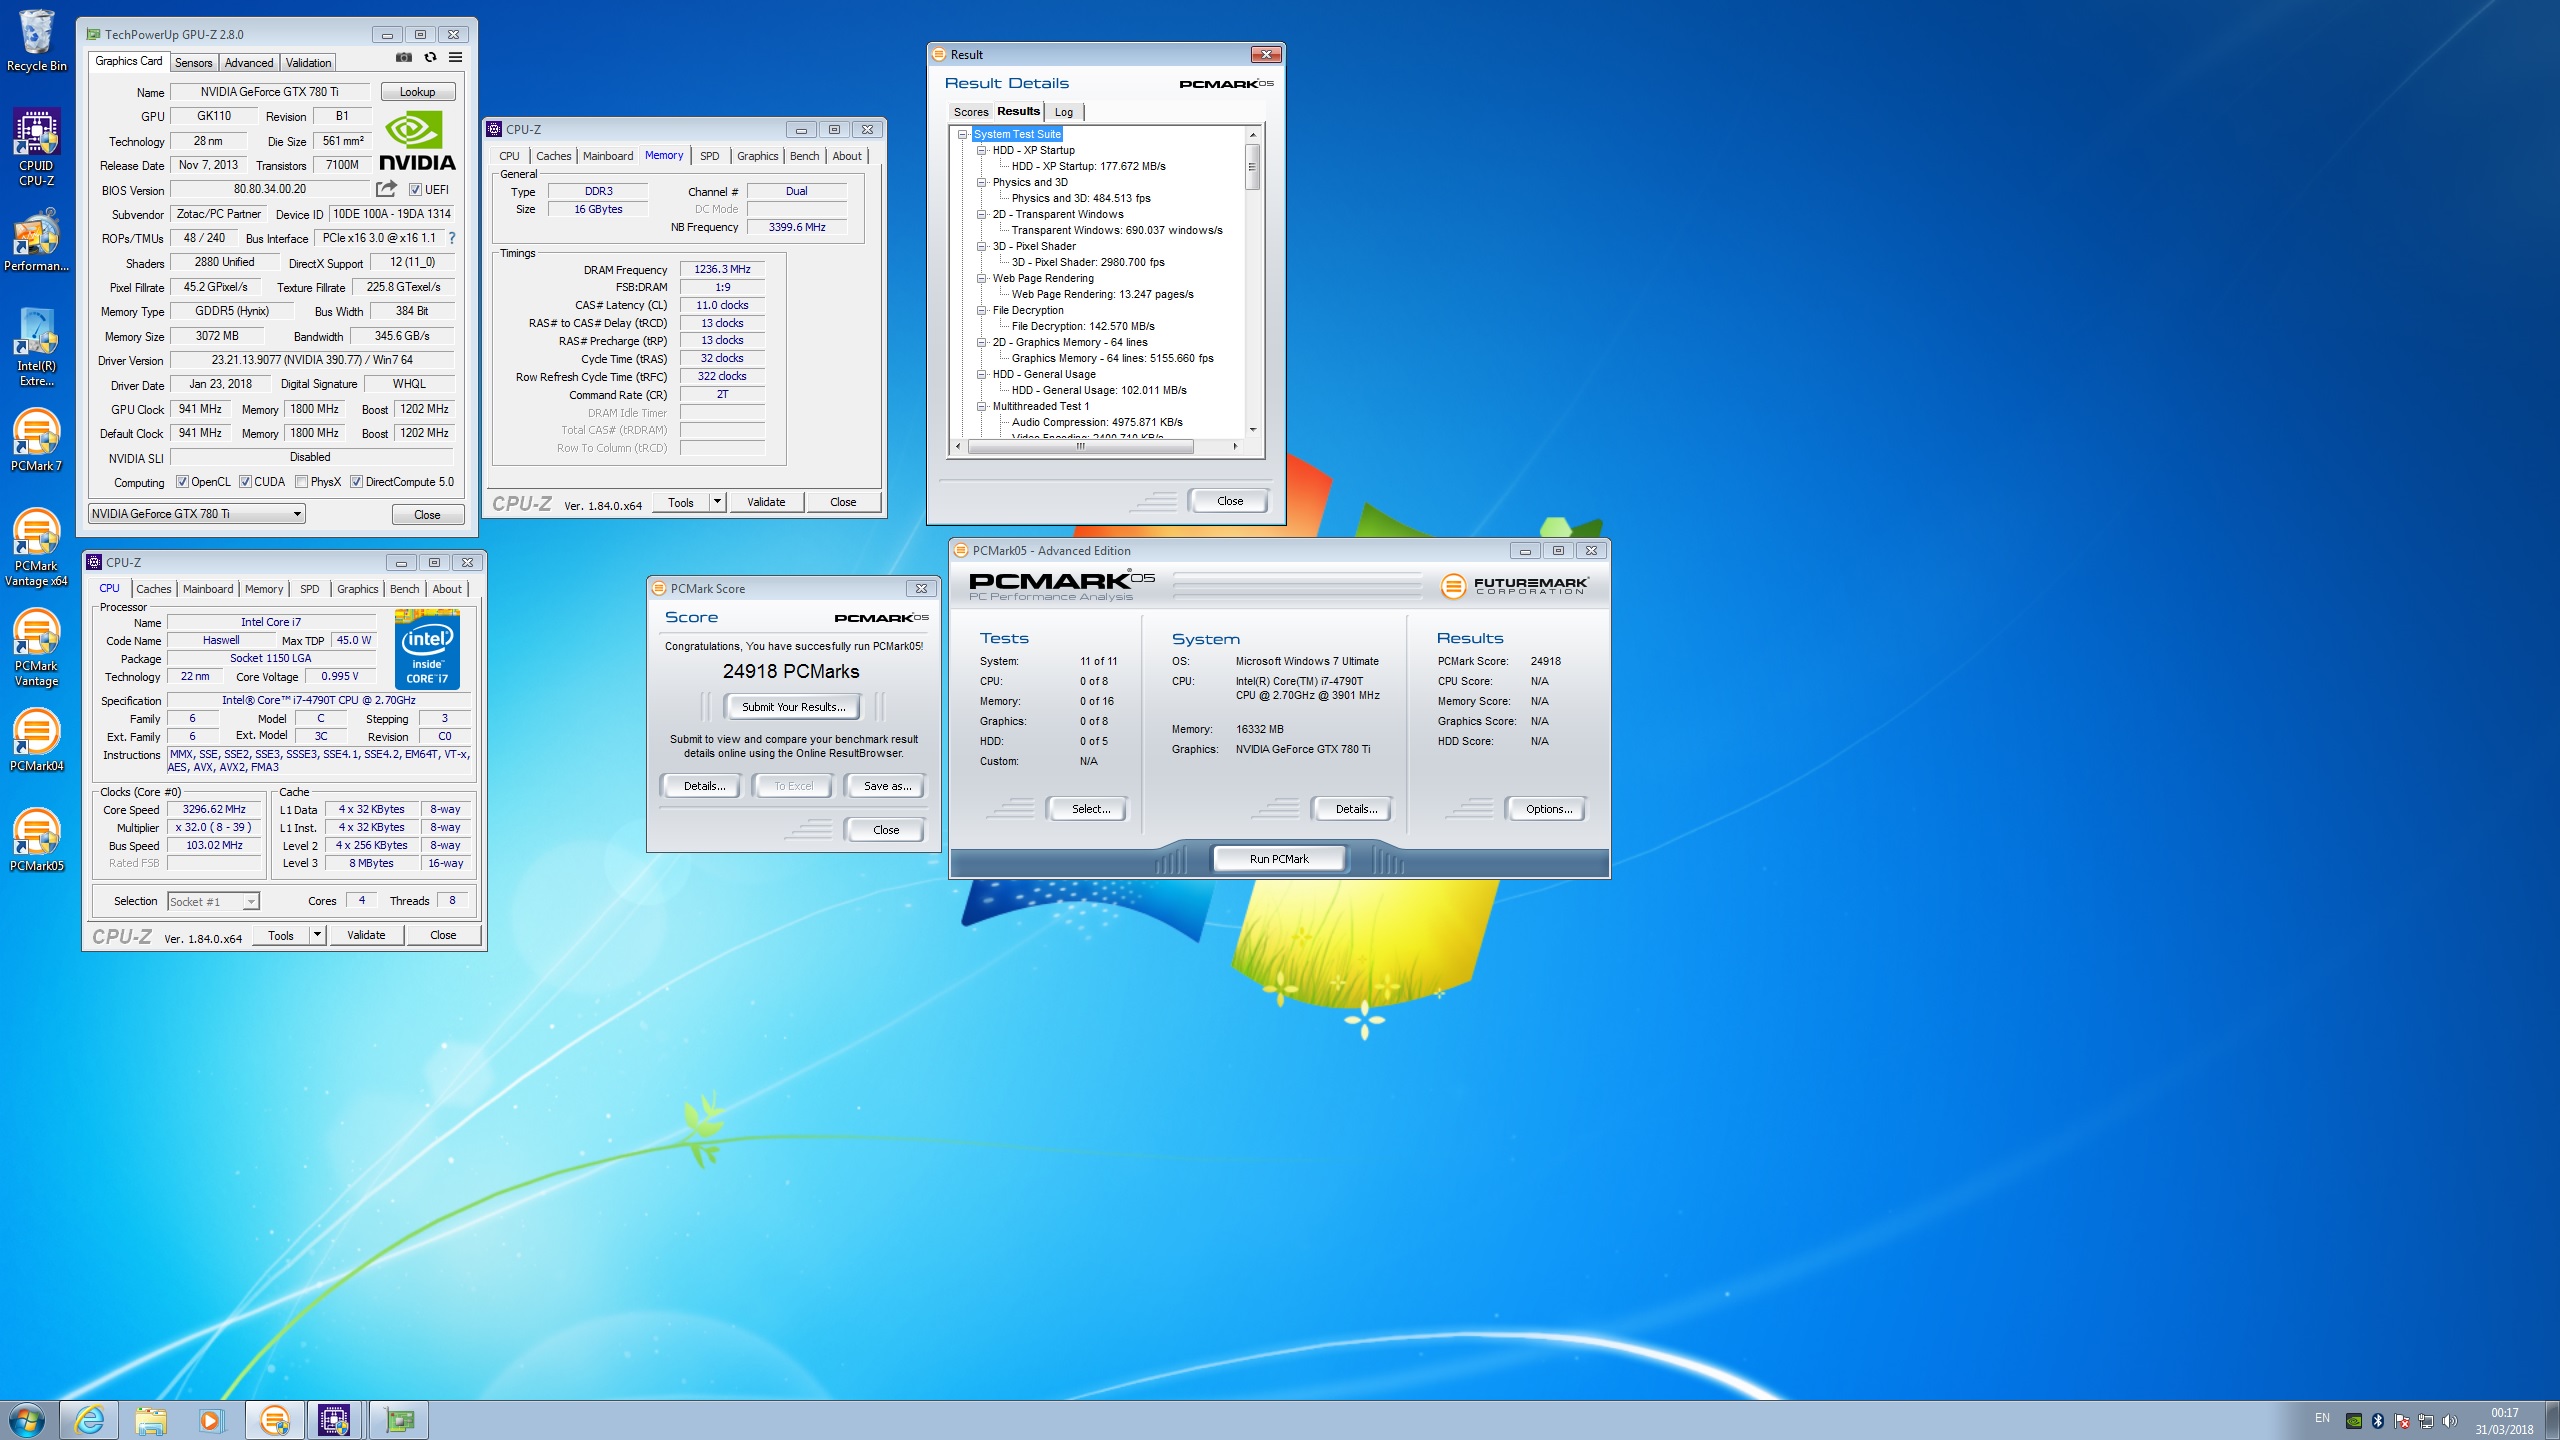This screenshot has width=2560, height=1440.
Task: Click the BIOS export share icon in GPU-Z
Action: 386,189
